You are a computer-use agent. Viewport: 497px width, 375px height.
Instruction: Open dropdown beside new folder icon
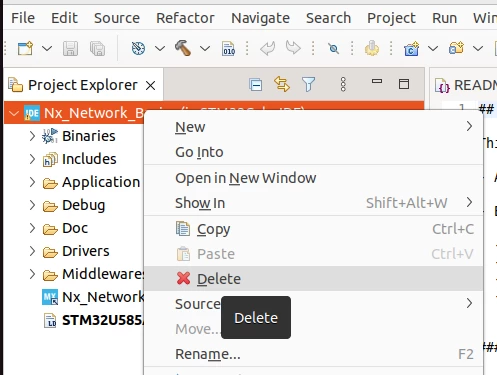coord(478,49)
